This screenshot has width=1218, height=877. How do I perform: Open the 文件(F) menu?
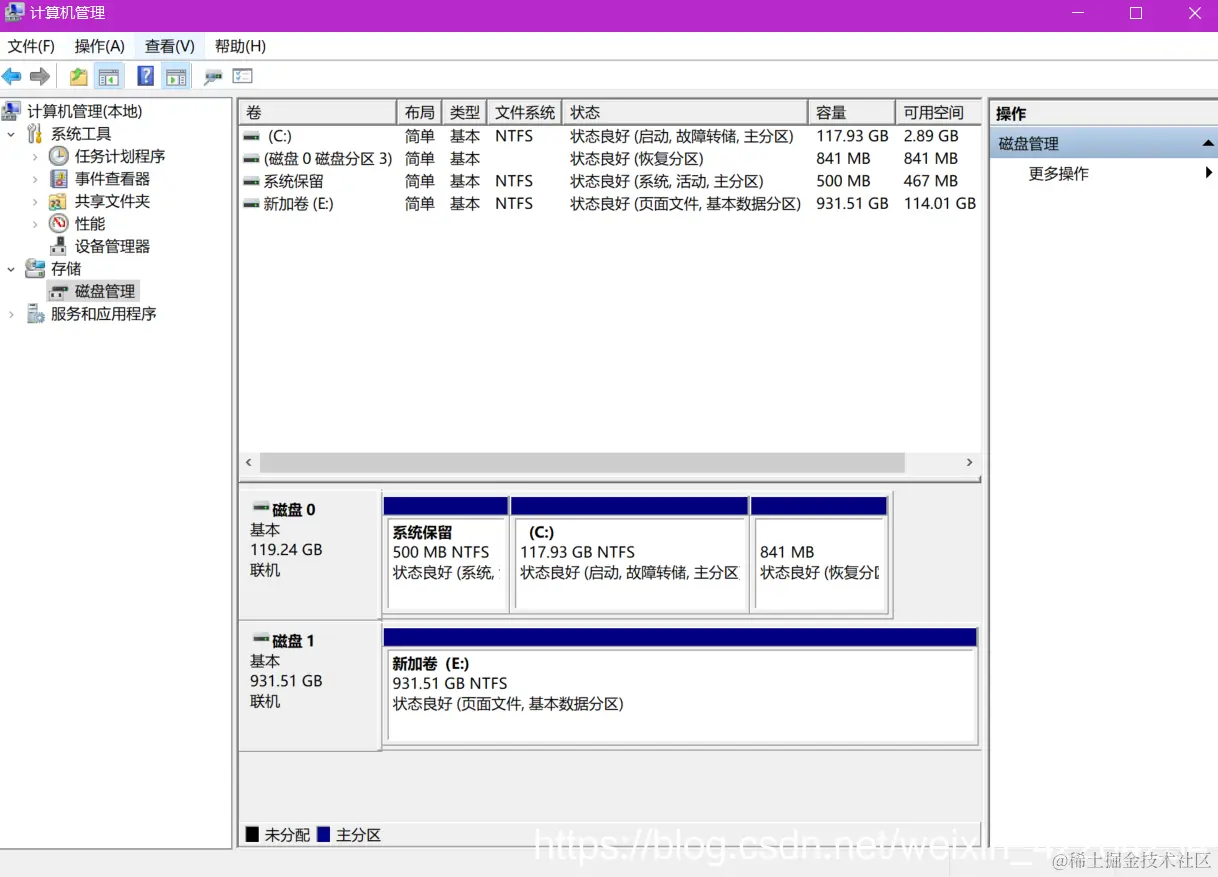tap(32, 46)
